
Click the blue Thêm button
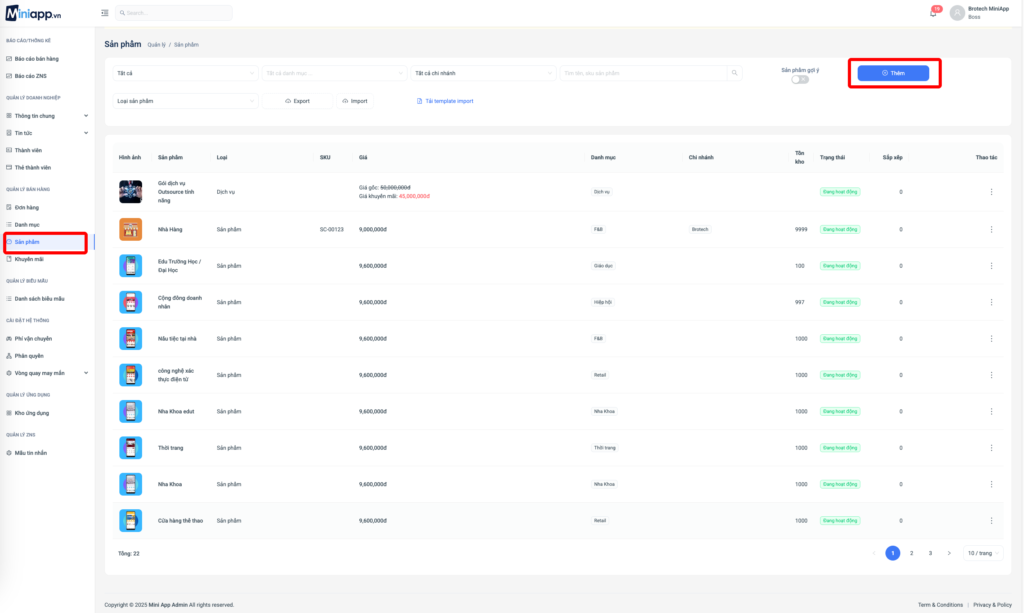click(893, 73)
